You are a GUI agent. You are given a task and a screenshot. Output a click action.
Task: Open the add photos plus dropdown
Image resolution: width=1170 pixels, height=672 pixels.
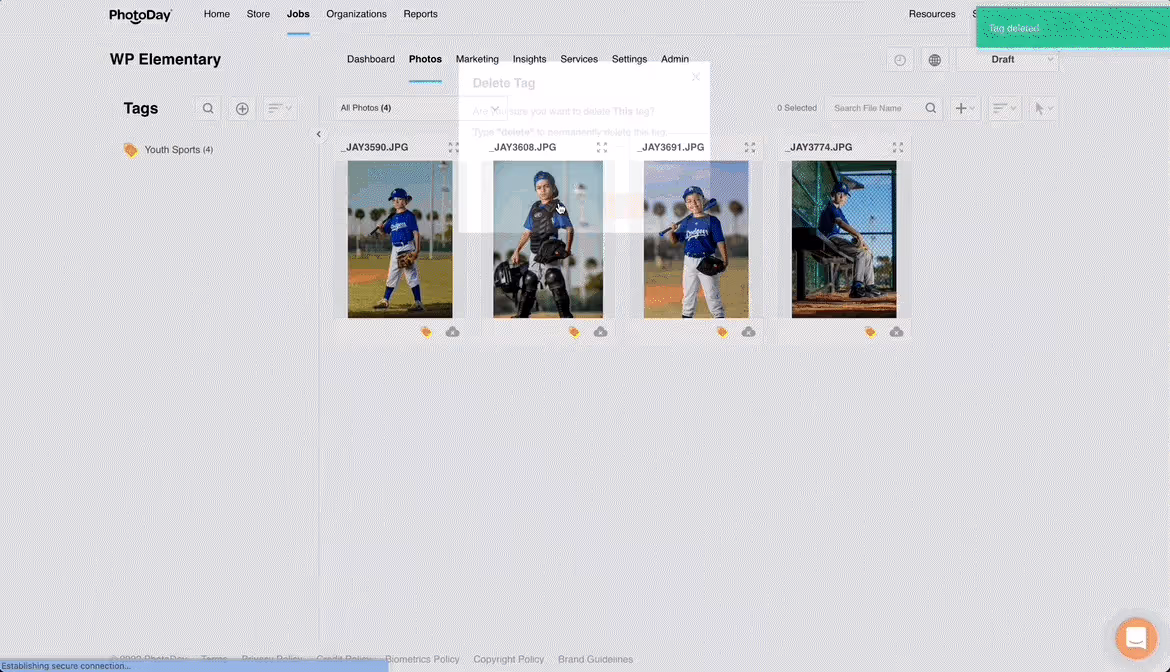pyautogui.click(x=965, y=109)
